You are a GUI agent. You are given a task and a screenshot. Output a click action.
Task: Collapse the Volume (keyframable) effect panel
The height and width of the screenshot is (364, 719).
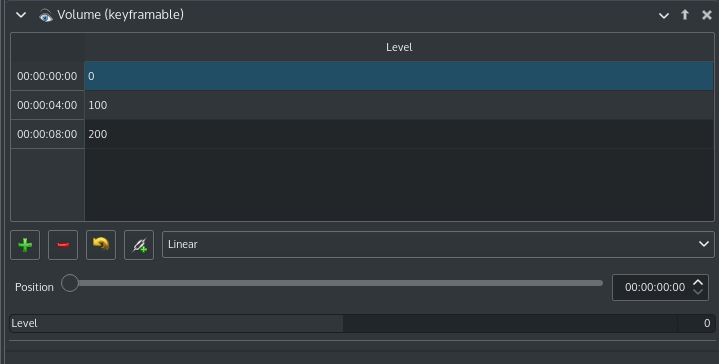pyautogui.click(x=21, y=15)
